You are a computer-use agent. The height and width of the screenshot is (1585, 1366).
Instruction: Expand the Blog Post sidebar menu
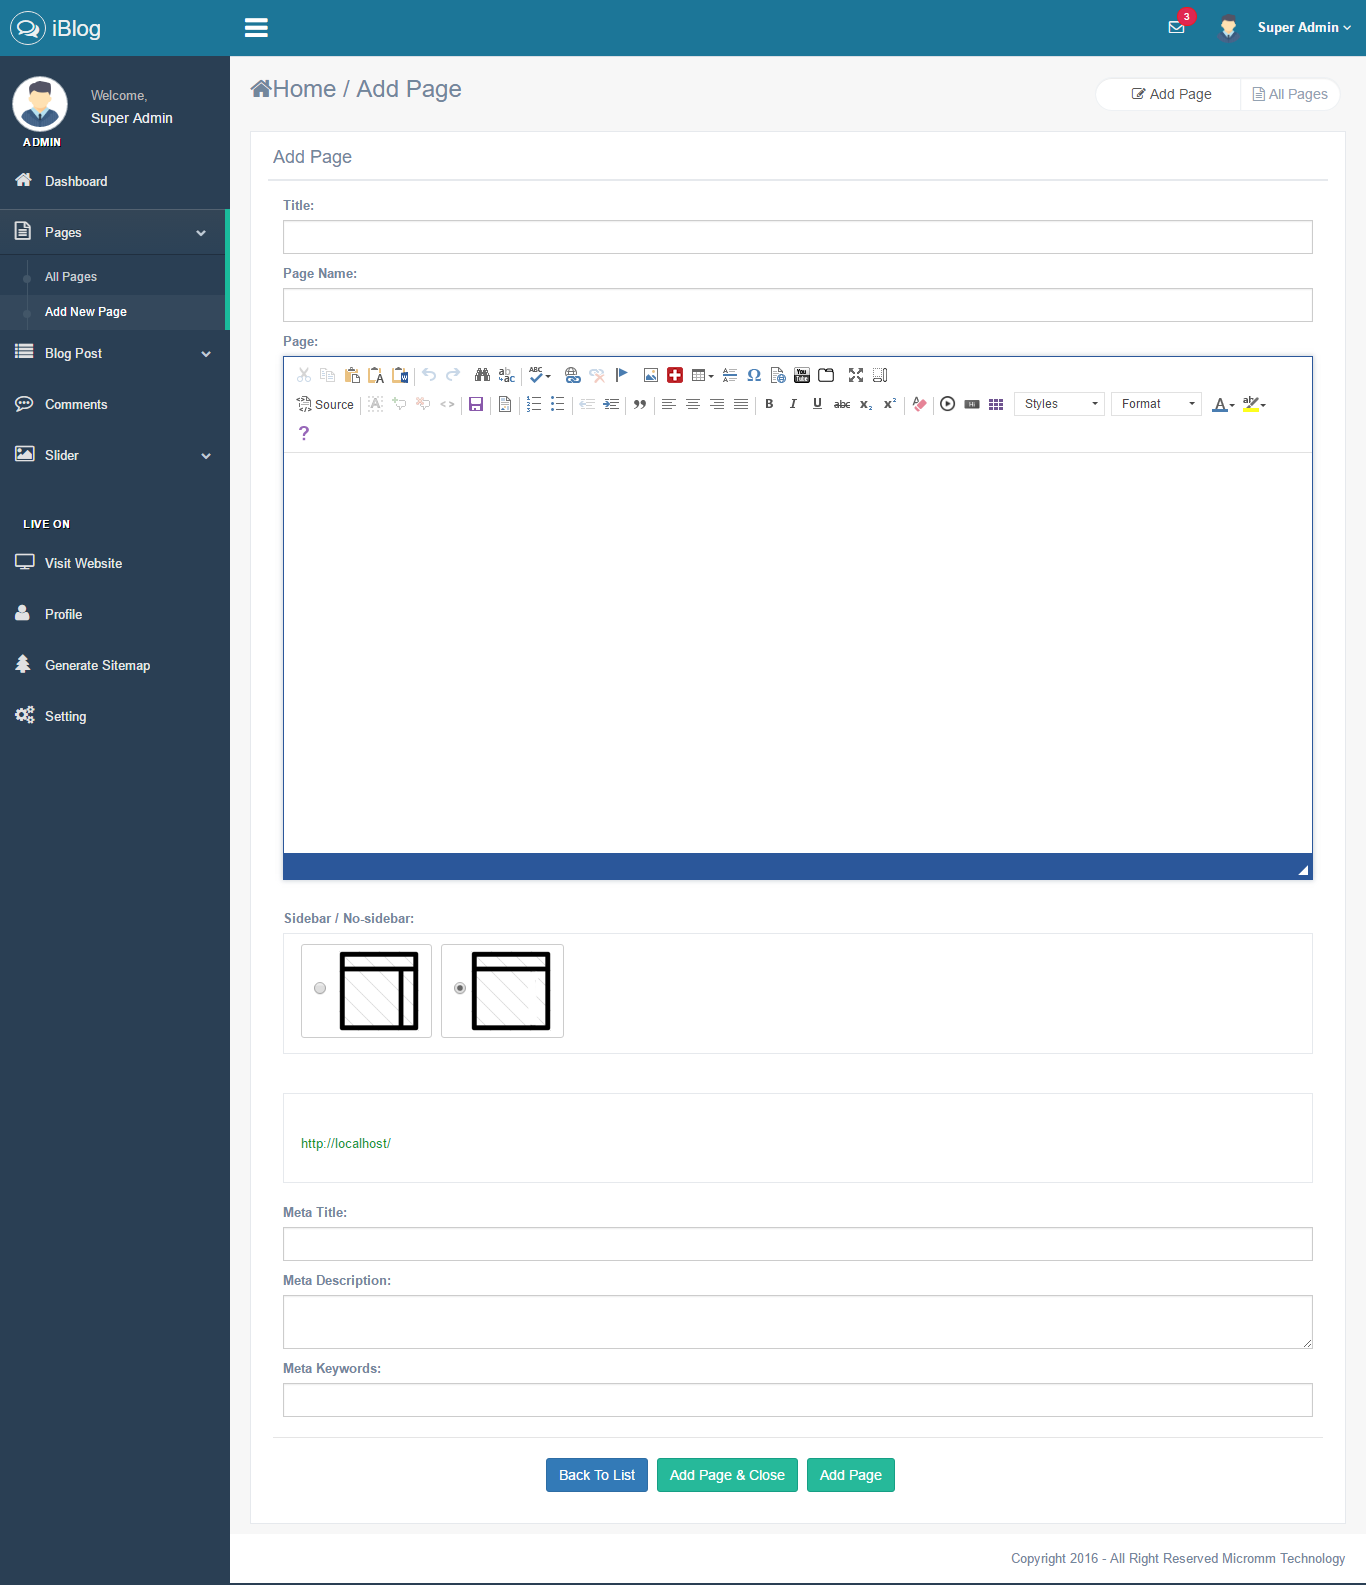[x=114, y=354]
